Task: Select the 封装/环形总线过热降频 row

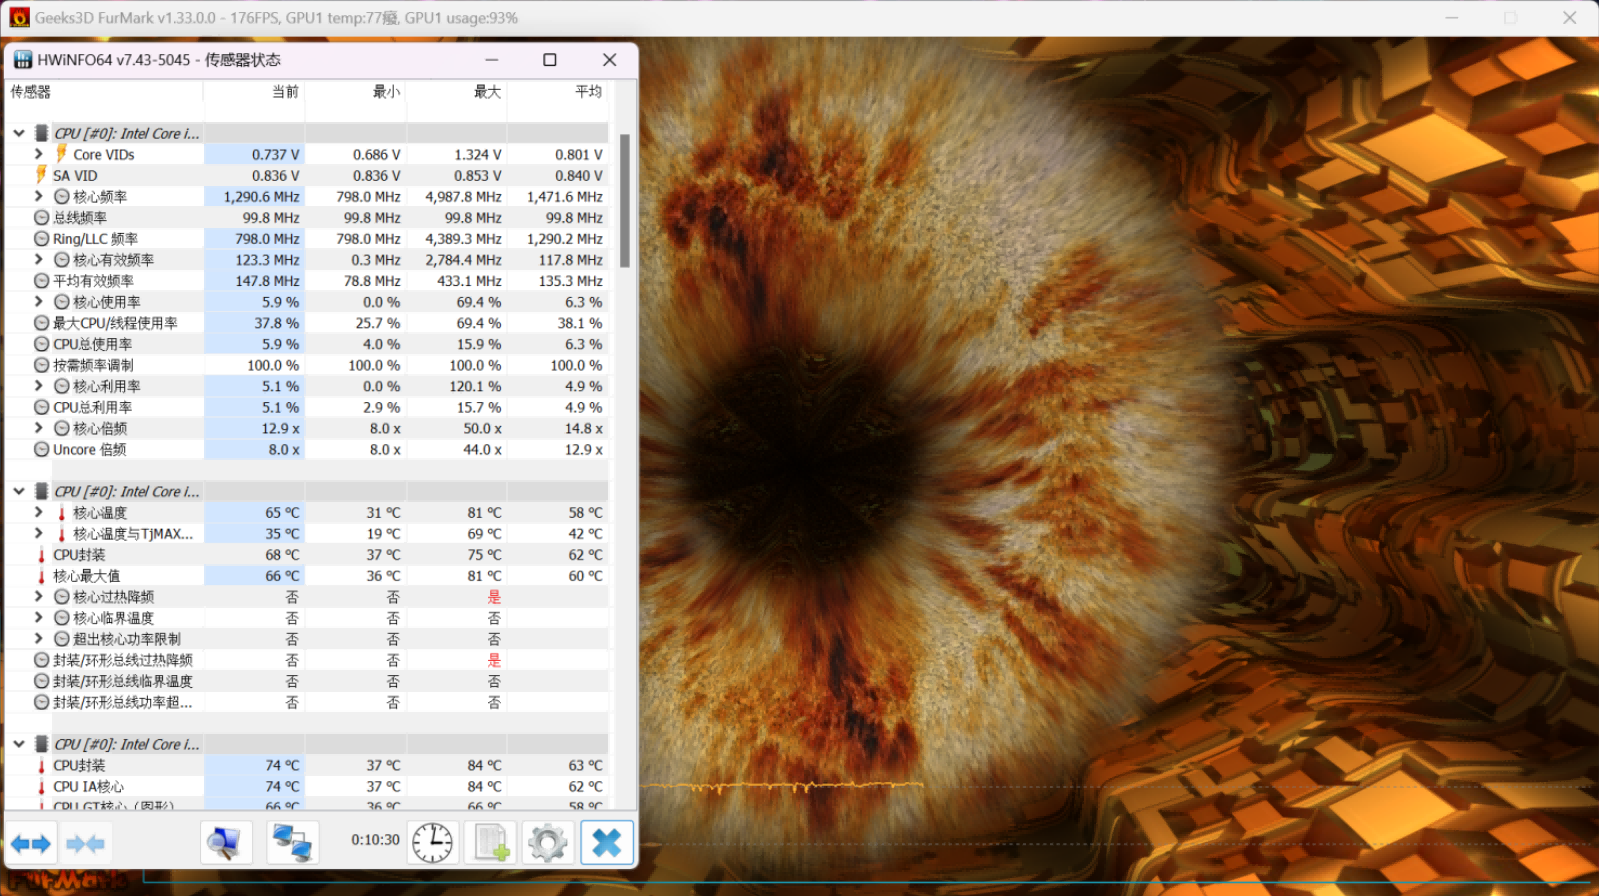Action: click(x=307, y=660)
